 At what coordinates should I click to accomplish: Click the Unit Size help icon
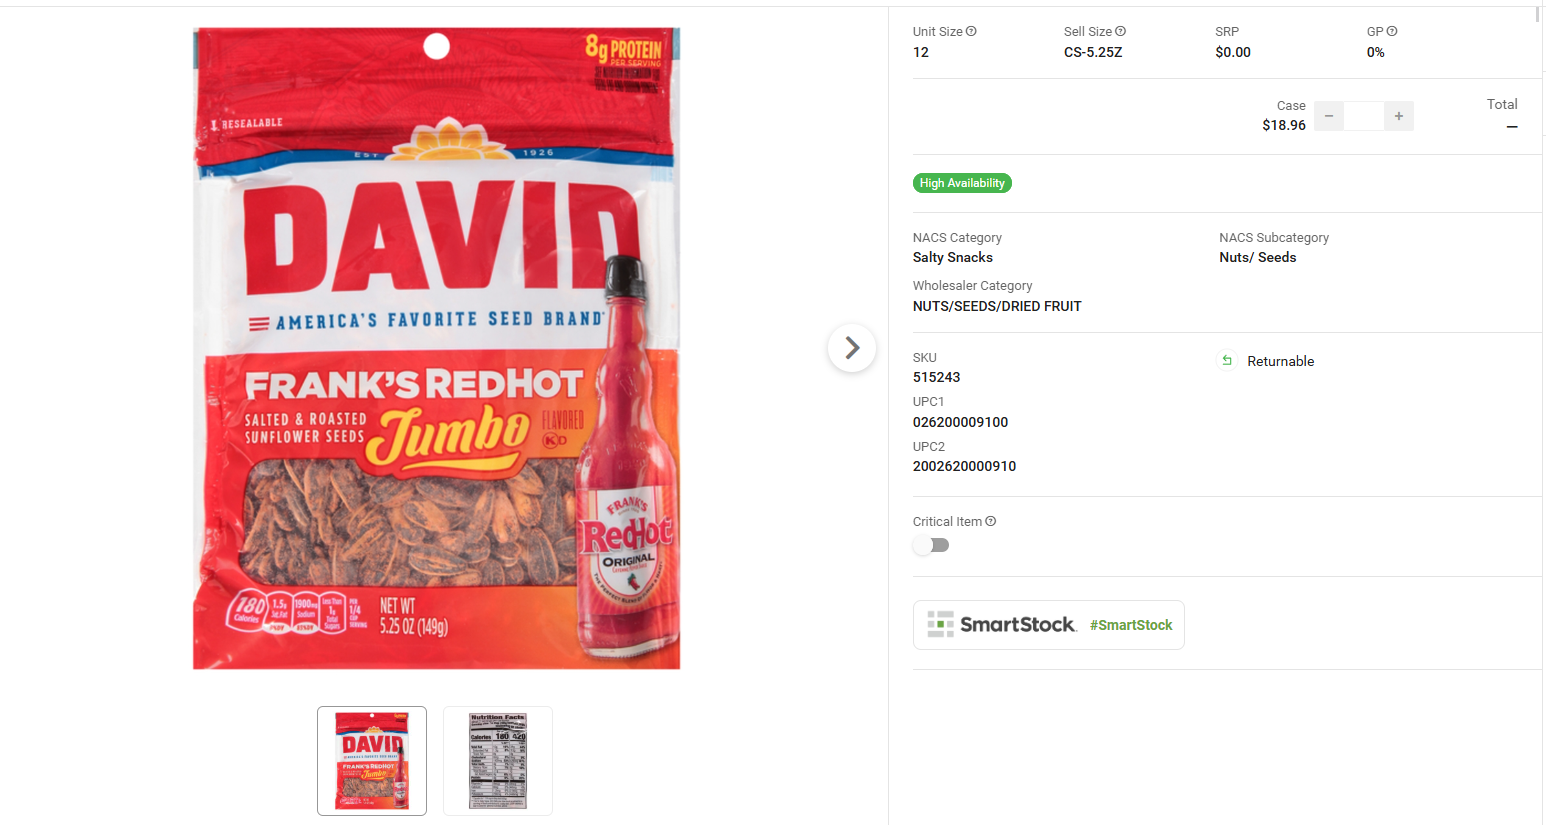point(971,32)
